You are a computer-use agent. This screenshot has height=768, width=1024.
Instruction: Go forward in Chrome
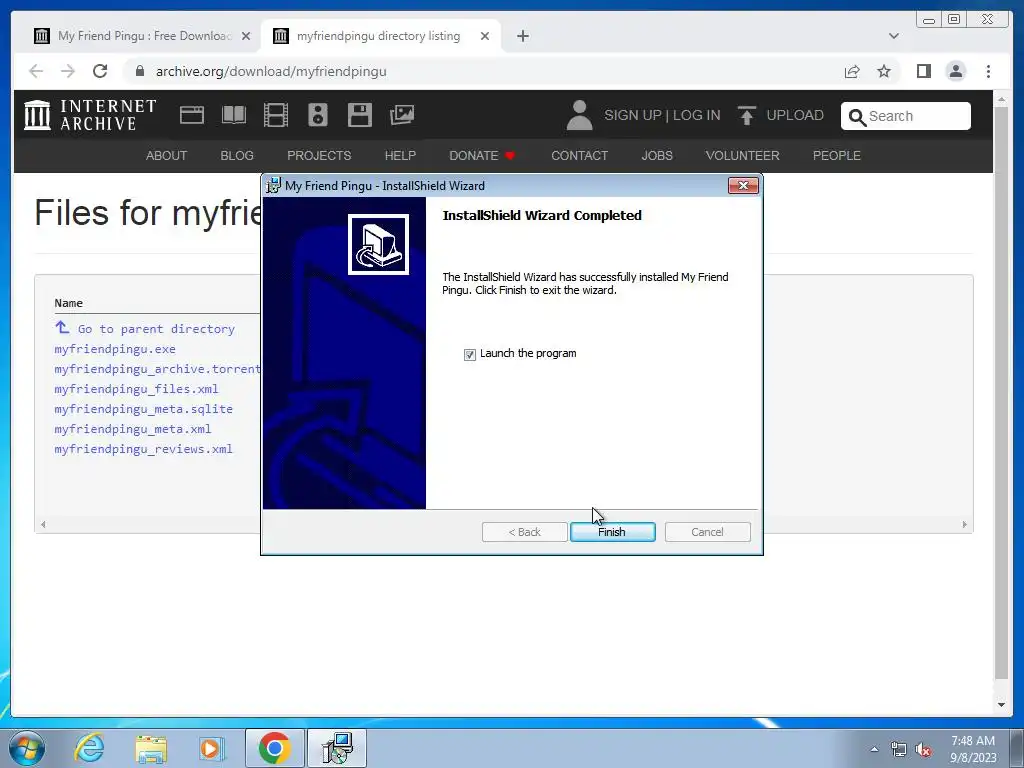tap(68, 71)
